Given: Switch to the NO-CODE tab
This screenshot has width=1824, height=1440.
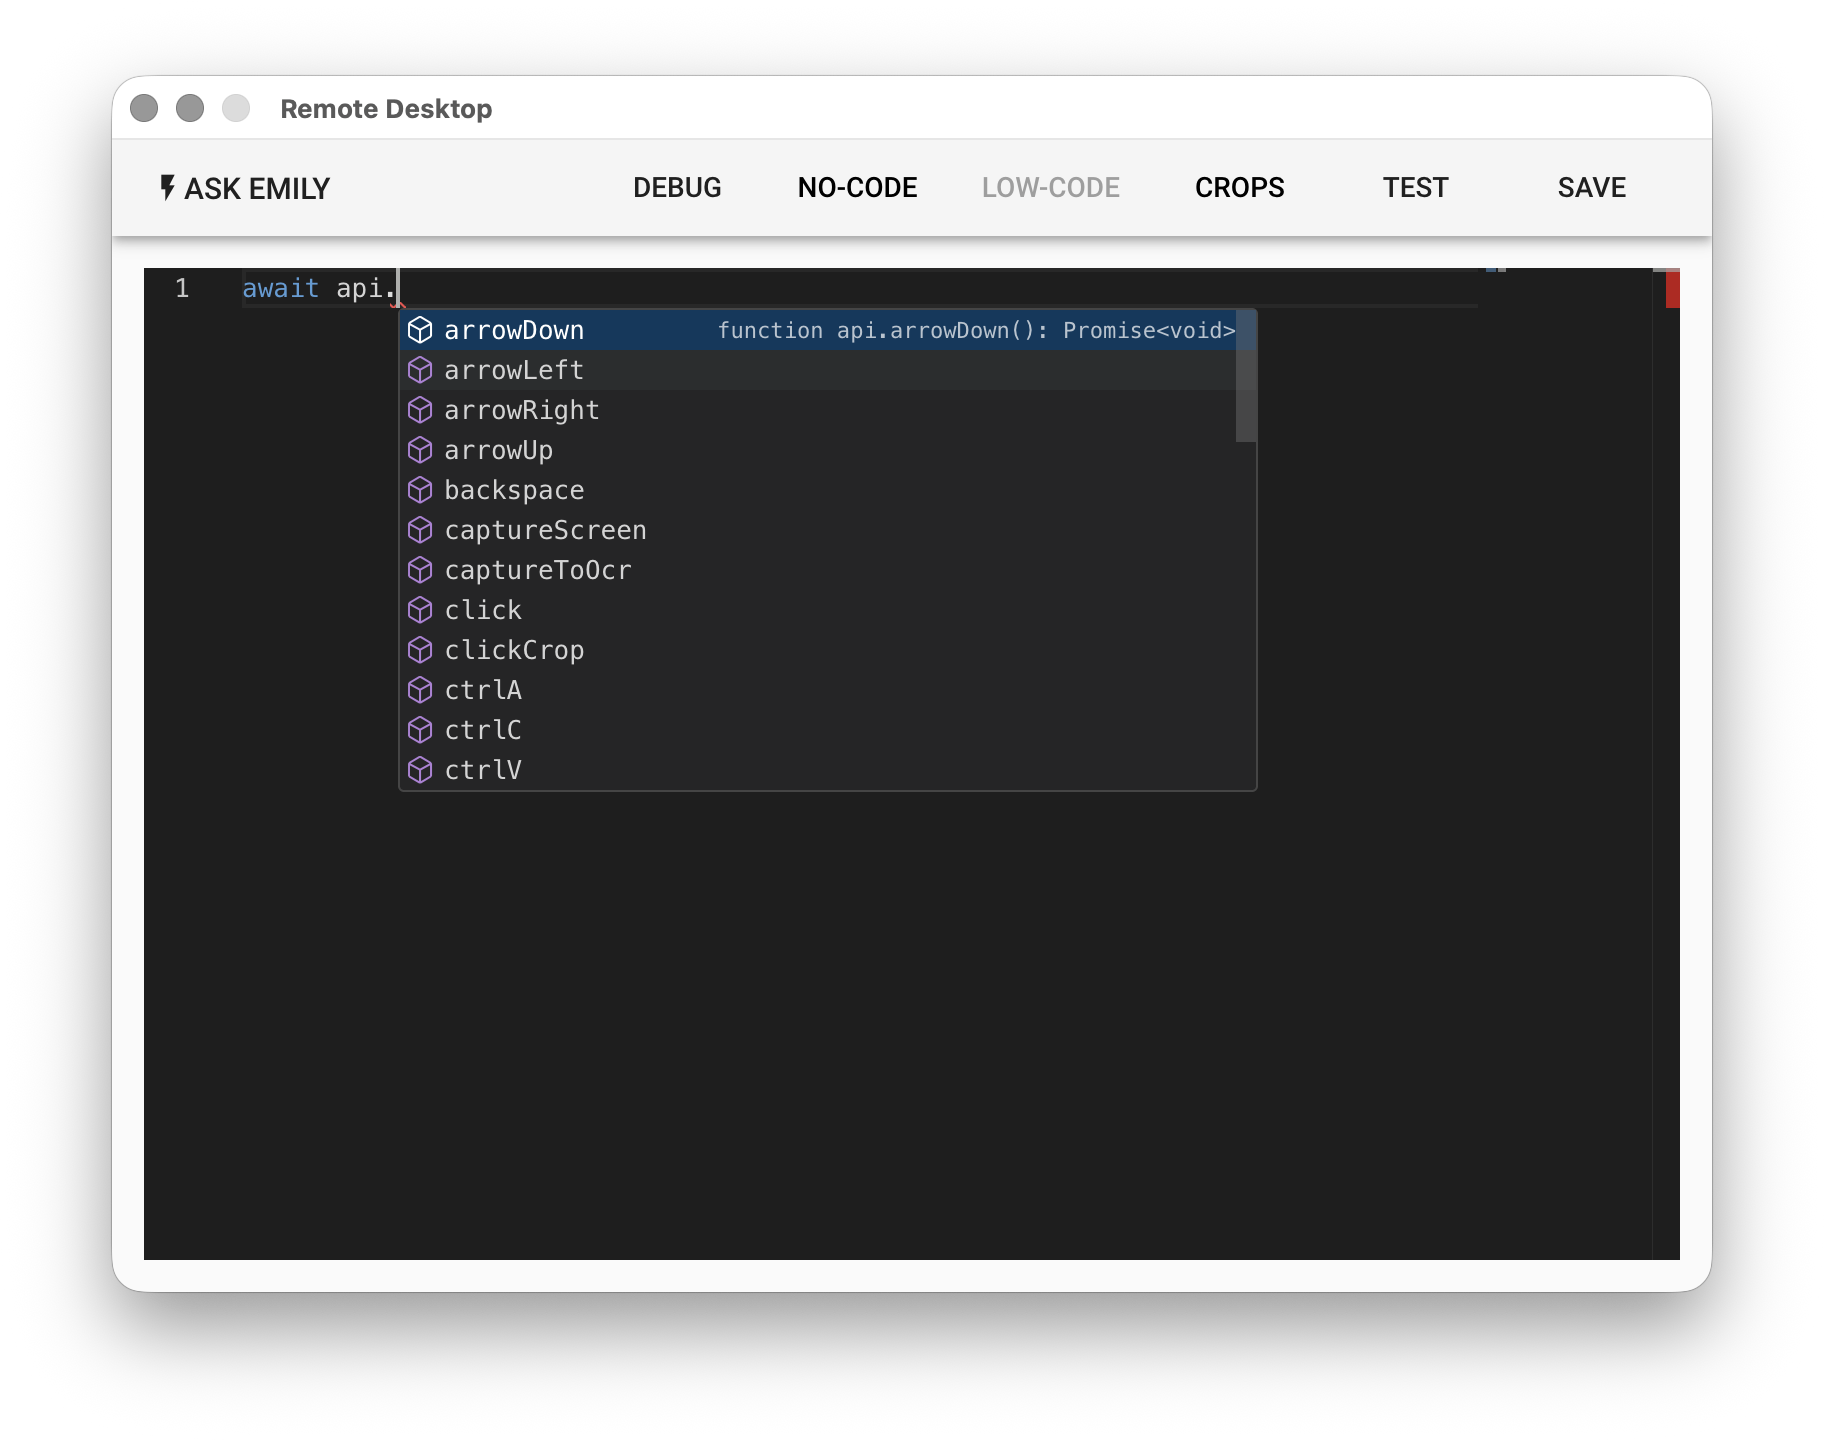Looking at the screenshot, I should click(x=857, y=188).
